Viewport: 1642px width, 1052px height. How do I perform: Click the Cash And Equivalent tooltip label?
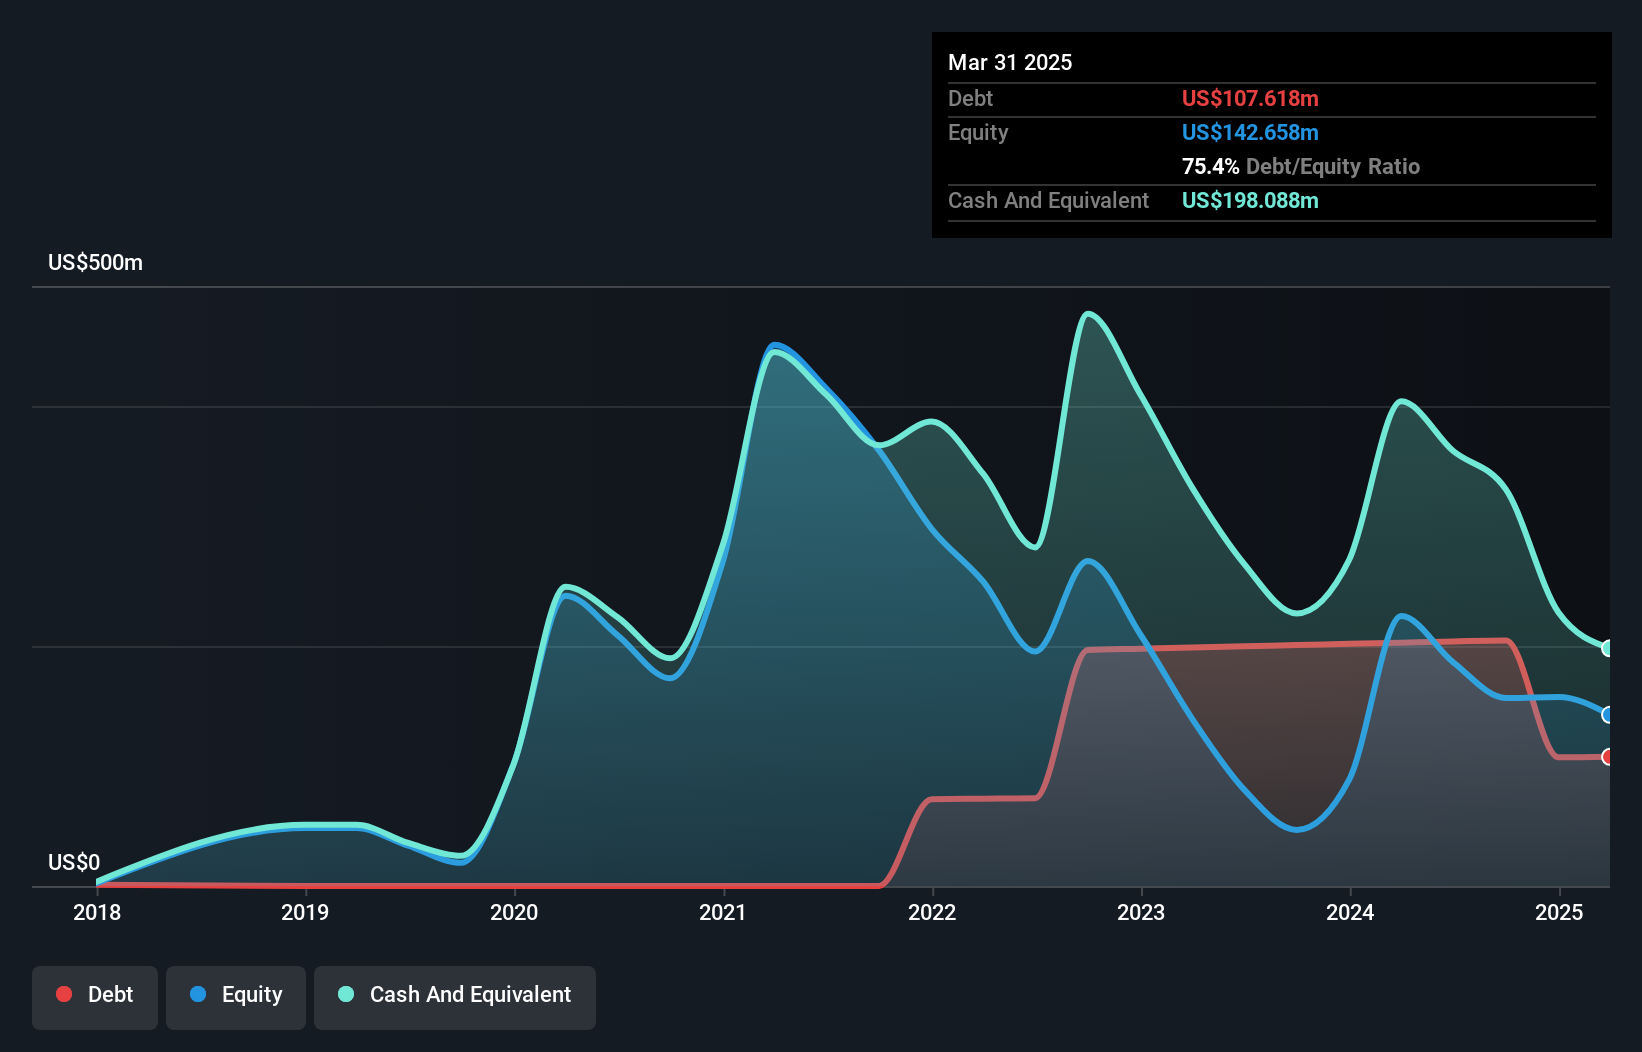coord(1048,201)
